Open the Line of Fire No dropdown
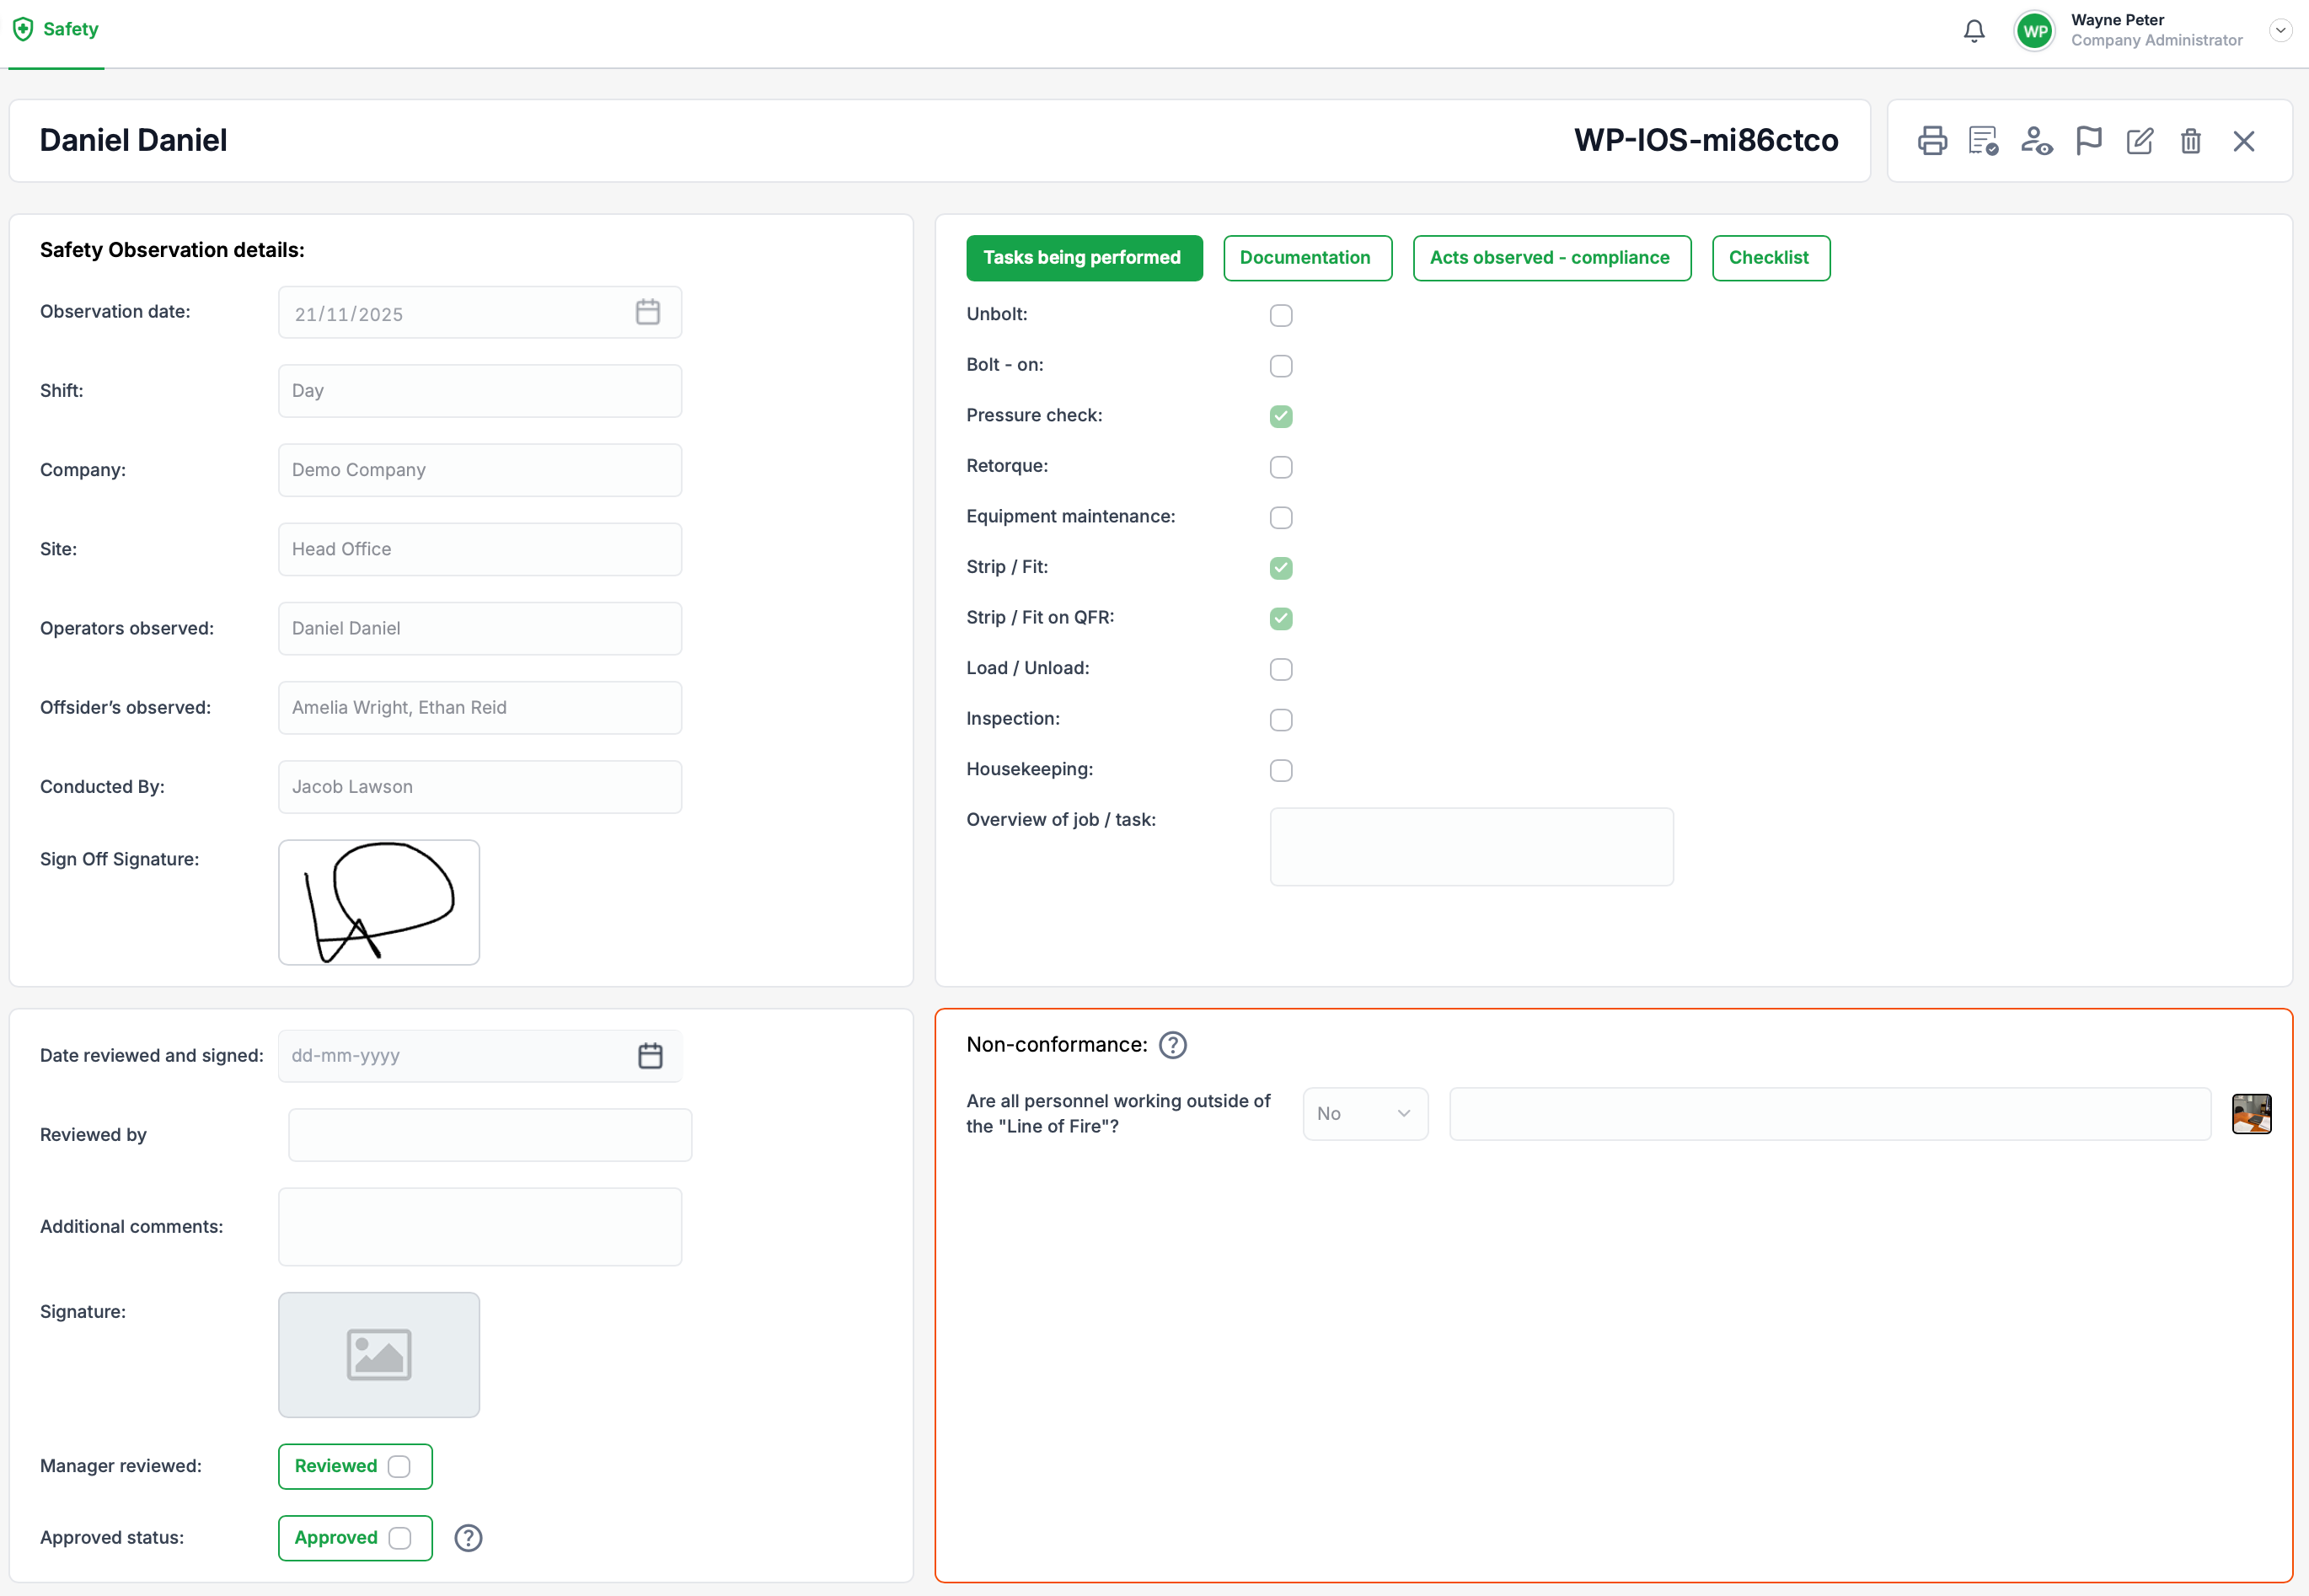Viewport: 2309px width, 1596px height. 1365,1114
